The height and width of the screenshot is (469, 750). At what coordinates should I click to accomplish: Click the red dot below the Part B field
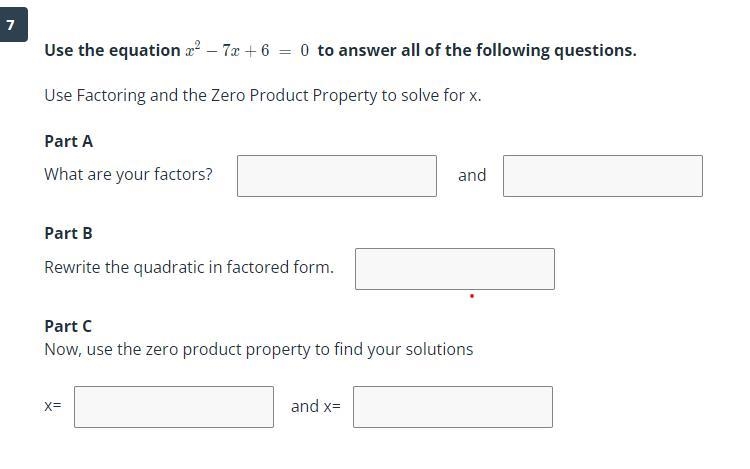click(472, 296)
